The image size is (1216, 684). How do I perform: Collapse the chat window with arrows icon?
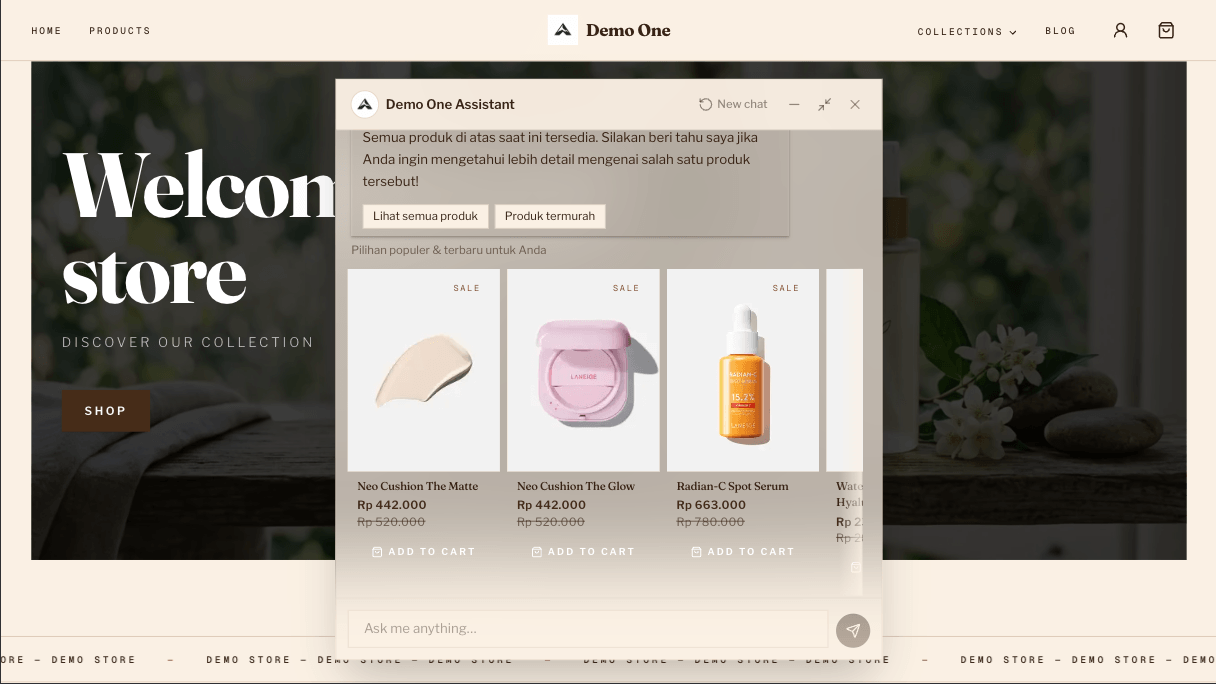tap(824, 104)
